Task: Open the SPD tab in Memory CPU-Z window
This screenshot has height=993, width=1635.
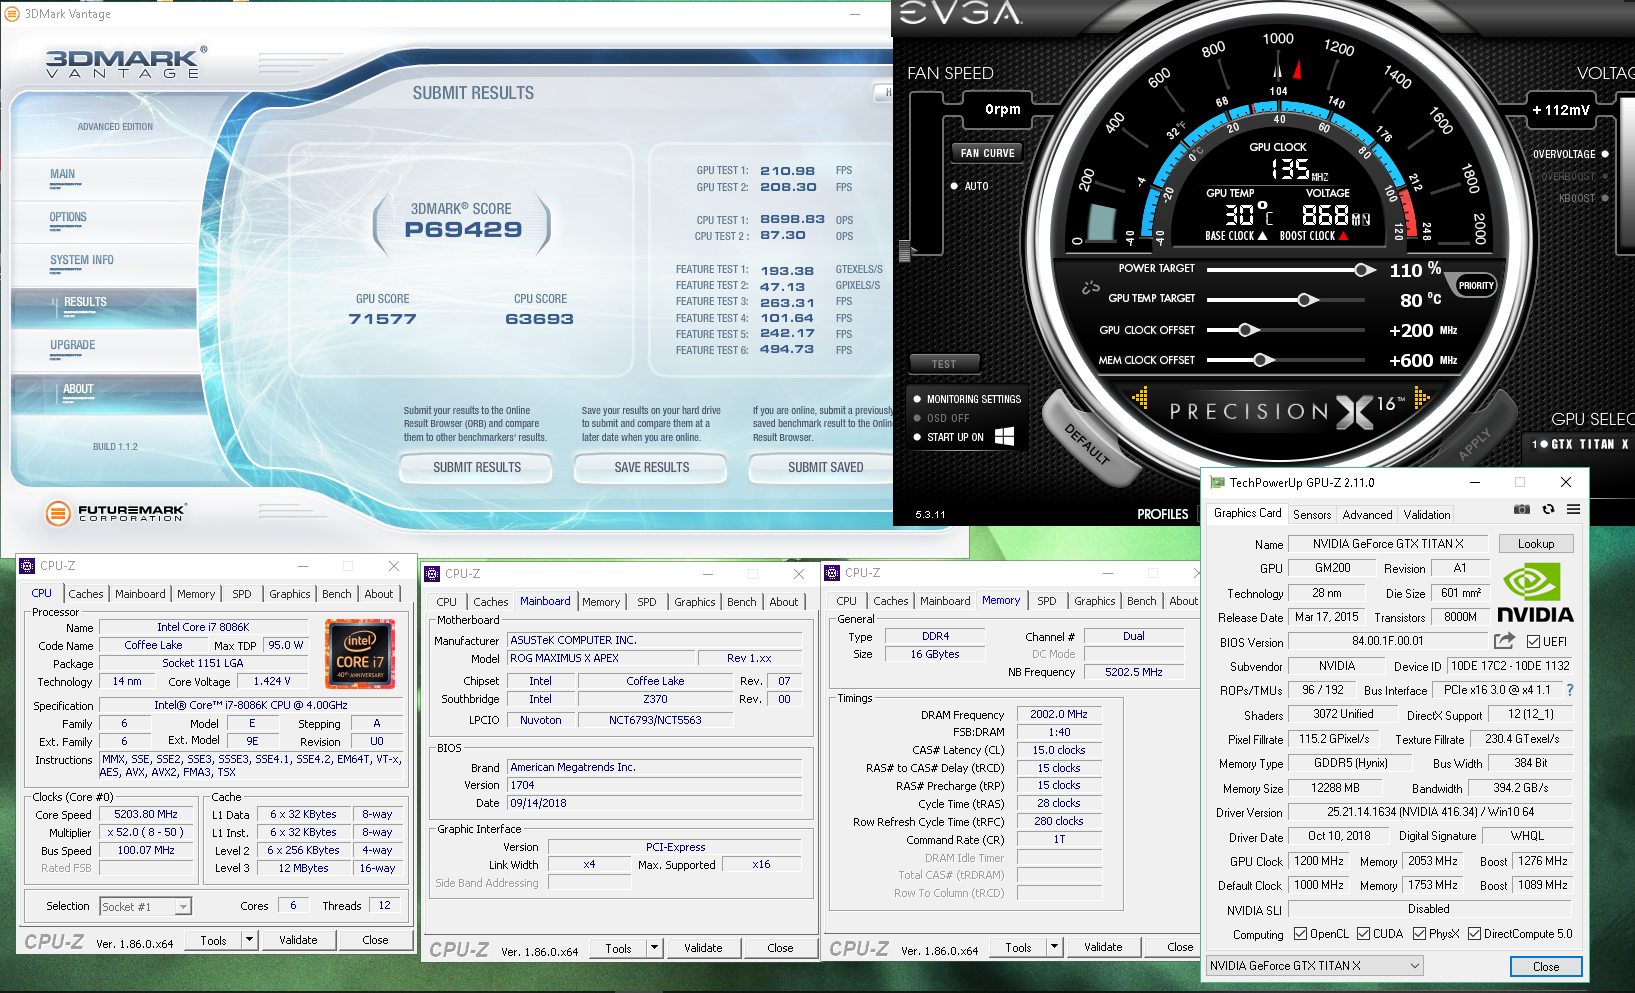Action: pos(1047,601)
